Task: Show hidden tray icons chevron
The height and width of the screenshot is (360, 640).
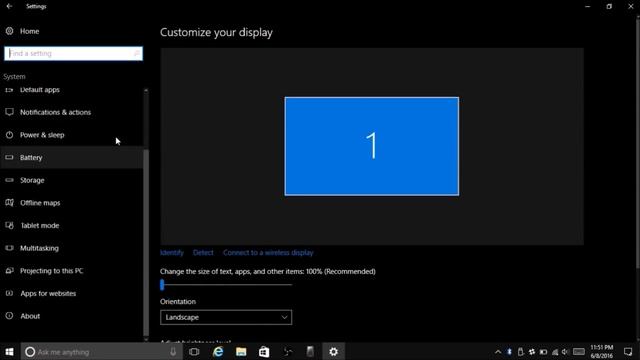Action: click(498, 352)
